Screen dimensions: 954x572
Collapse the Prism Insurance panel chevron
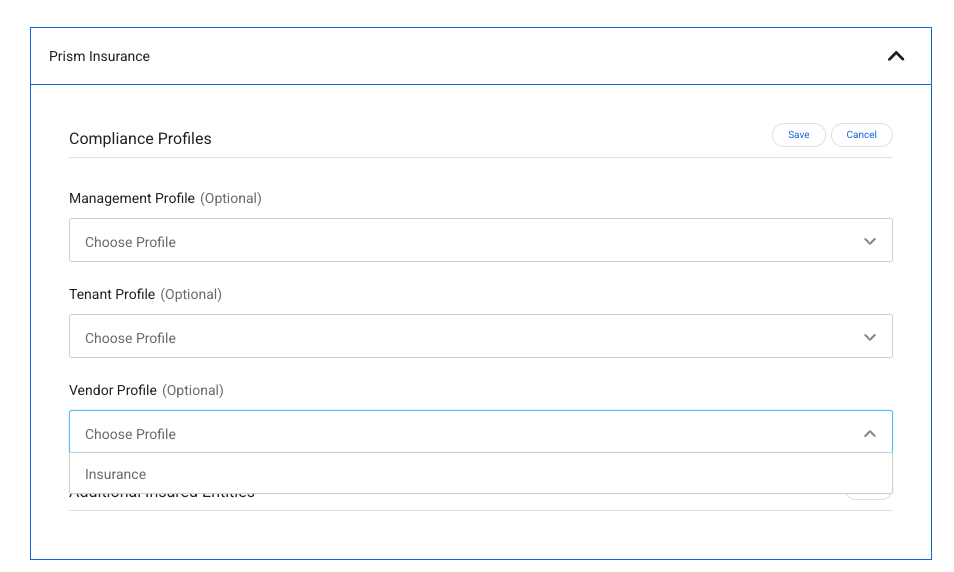pyautogui.click(x=895, y=56)
